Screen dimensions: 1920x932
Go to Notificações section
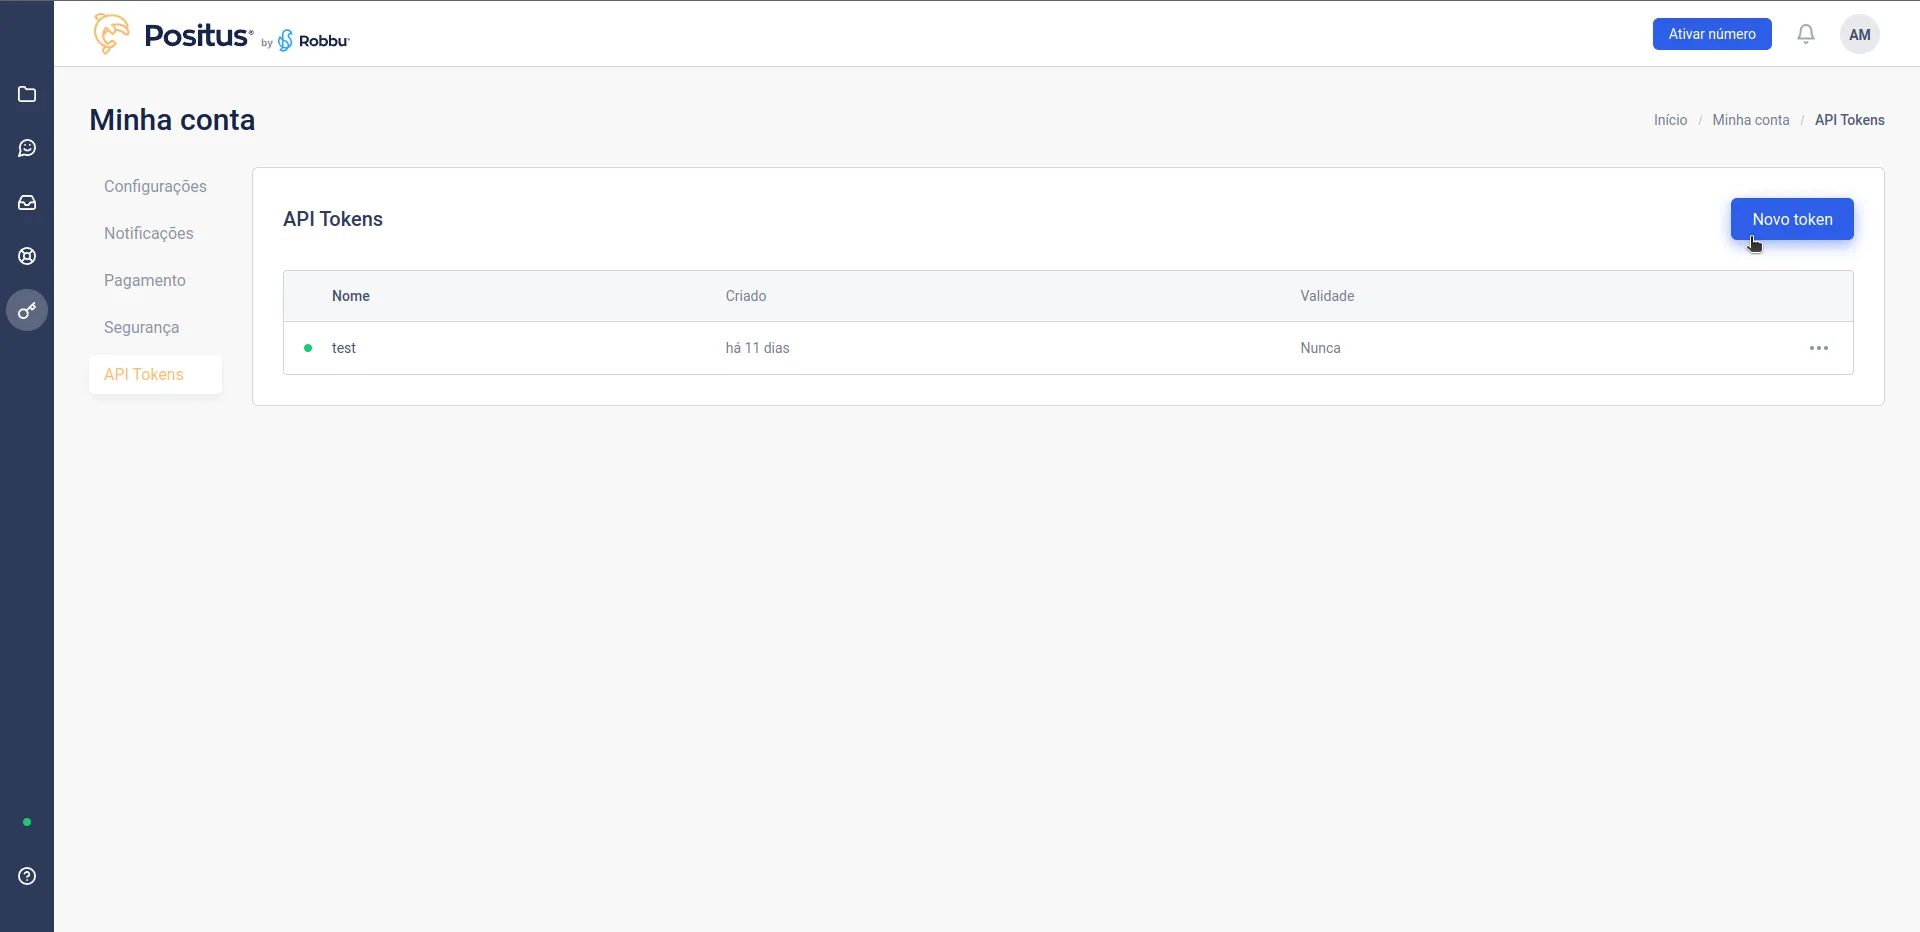tap(149, 233)
